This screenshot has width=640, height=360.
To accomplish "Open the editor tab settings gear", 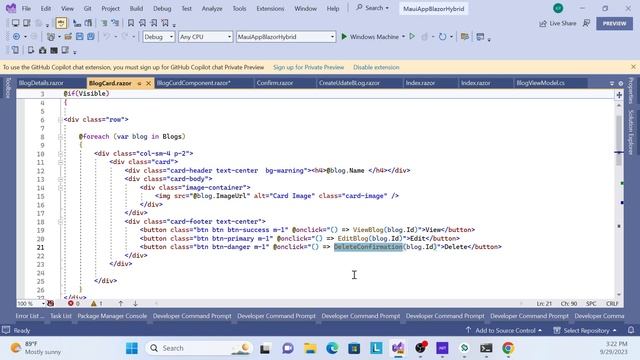I will tap(621, 83).
